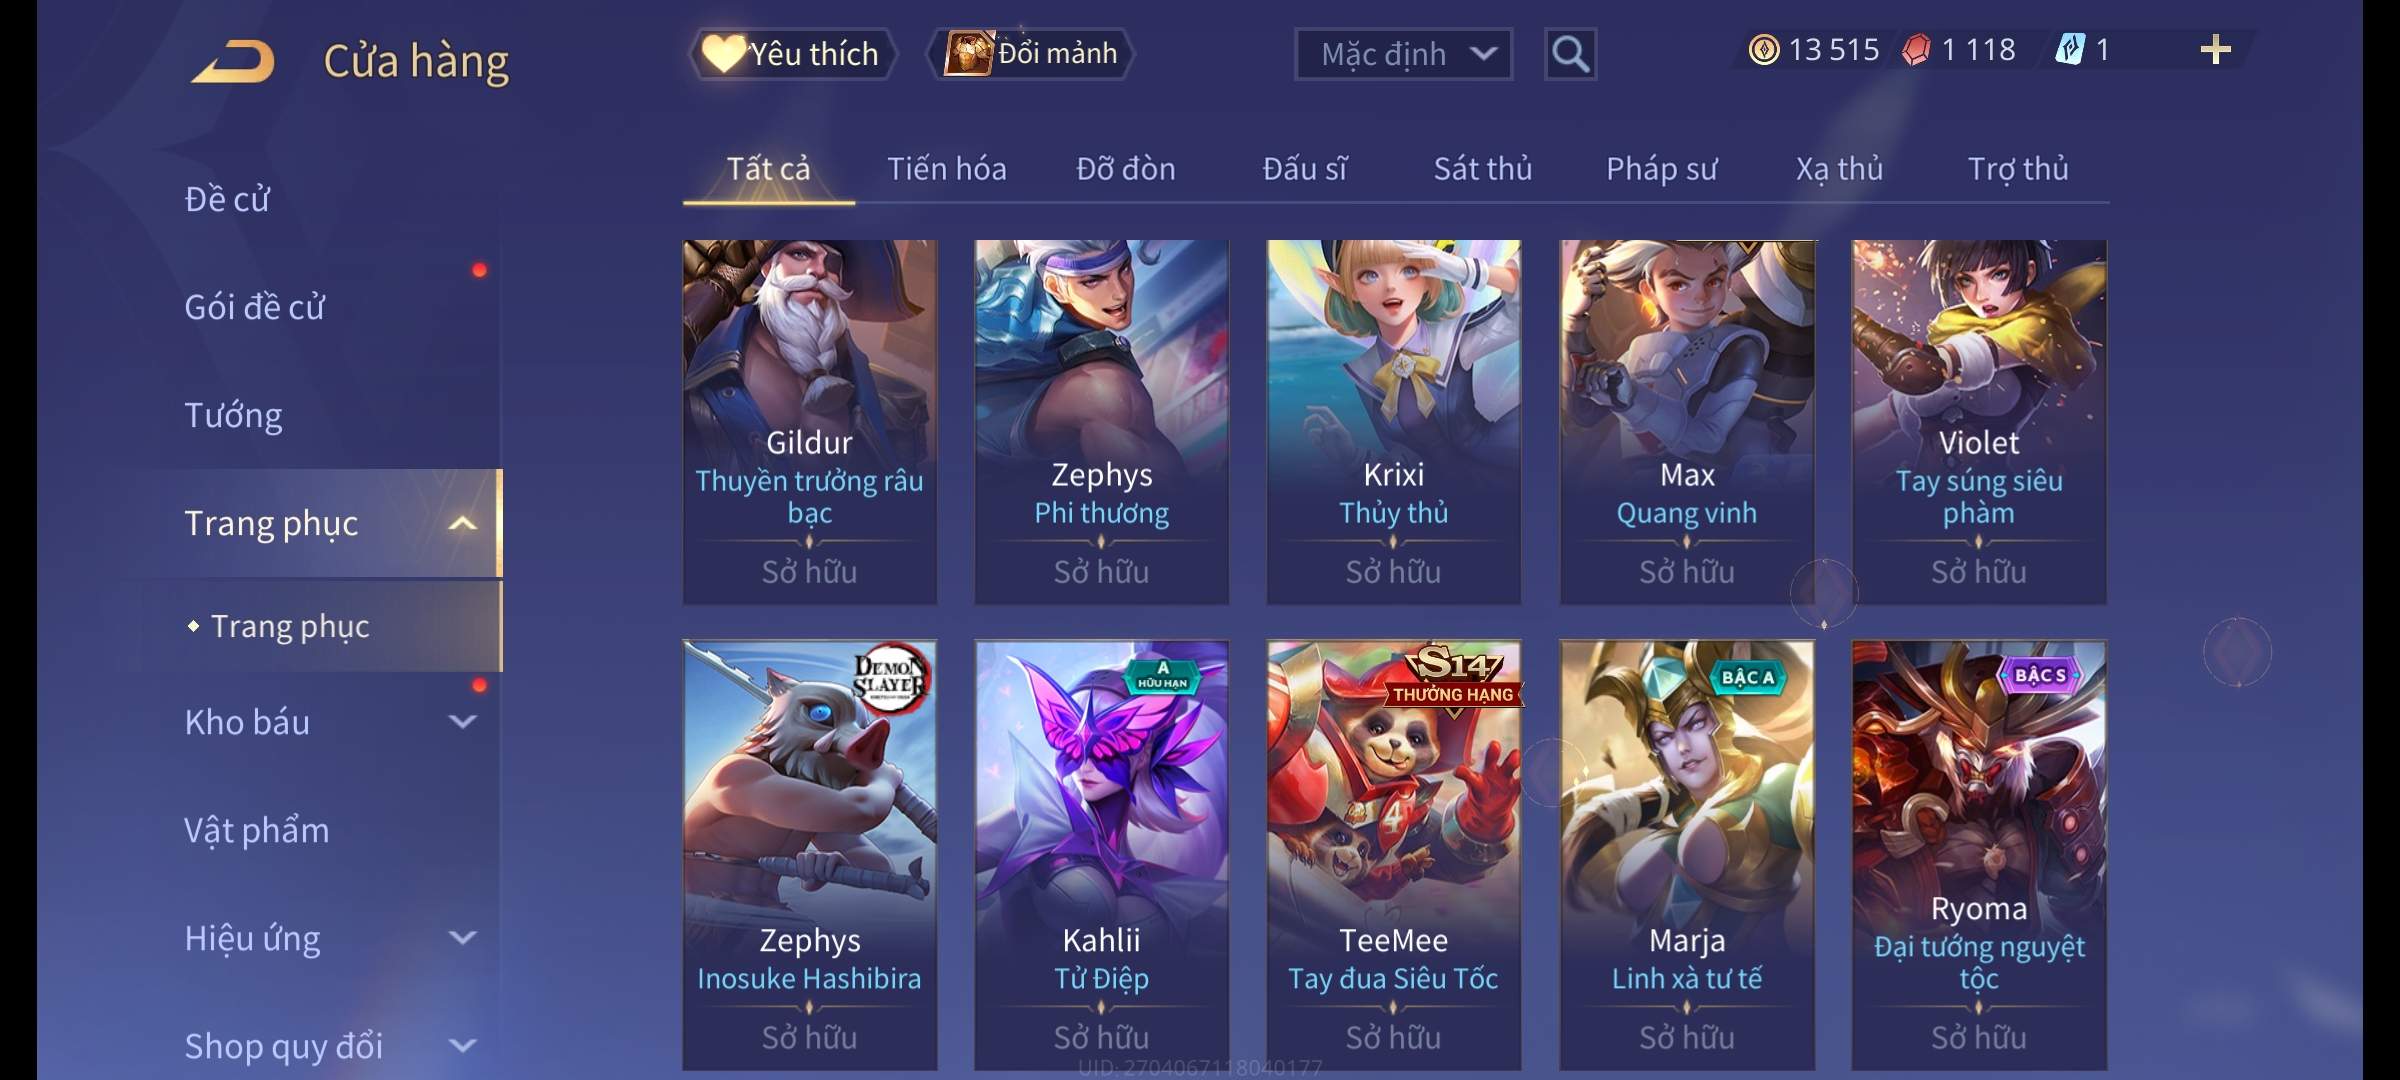Open the Zephys Inosuke Hashibira skin card
The image size is (2400, 1080).
tap(809, 855)
